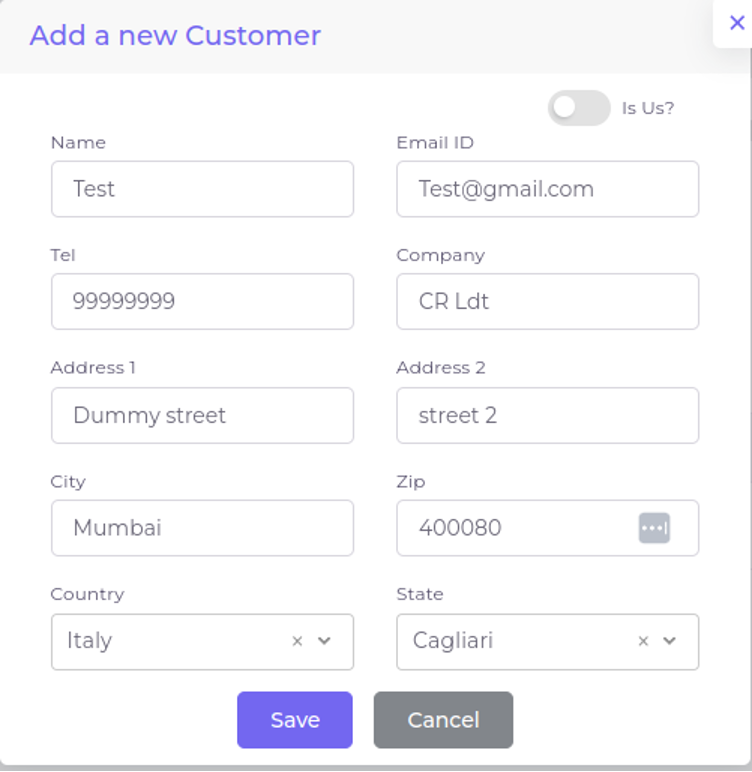752x772 pixels.
Task: Open the Country combo box showing Italy
Action: tap(170, 641)
